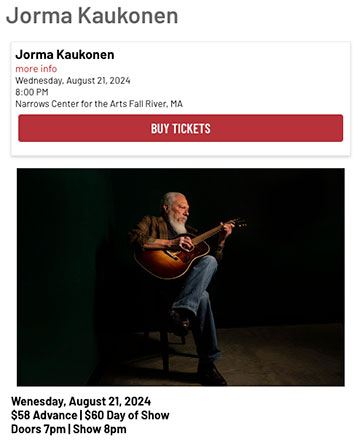Click the bold 'Wenesday, August 21, 2024' line

(81, 401)
